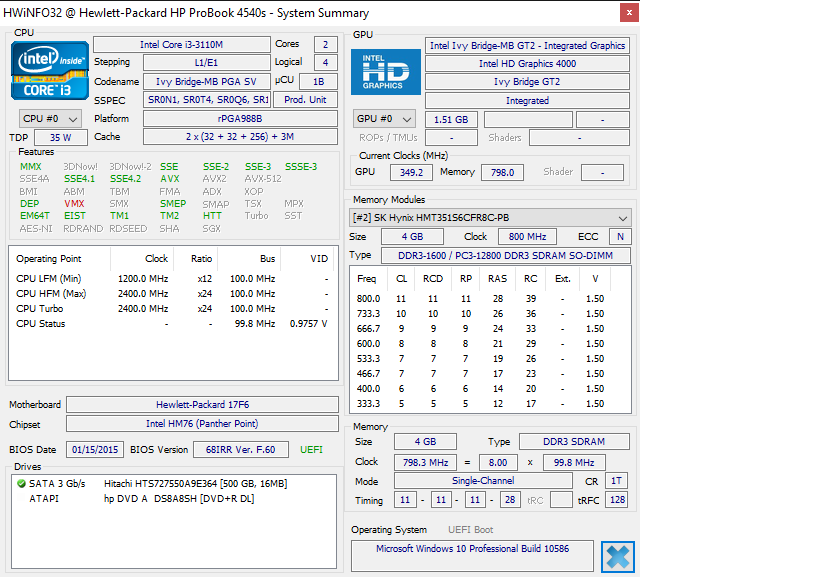
Task: Click the EM64T feature flag
Action: [35, 216]
